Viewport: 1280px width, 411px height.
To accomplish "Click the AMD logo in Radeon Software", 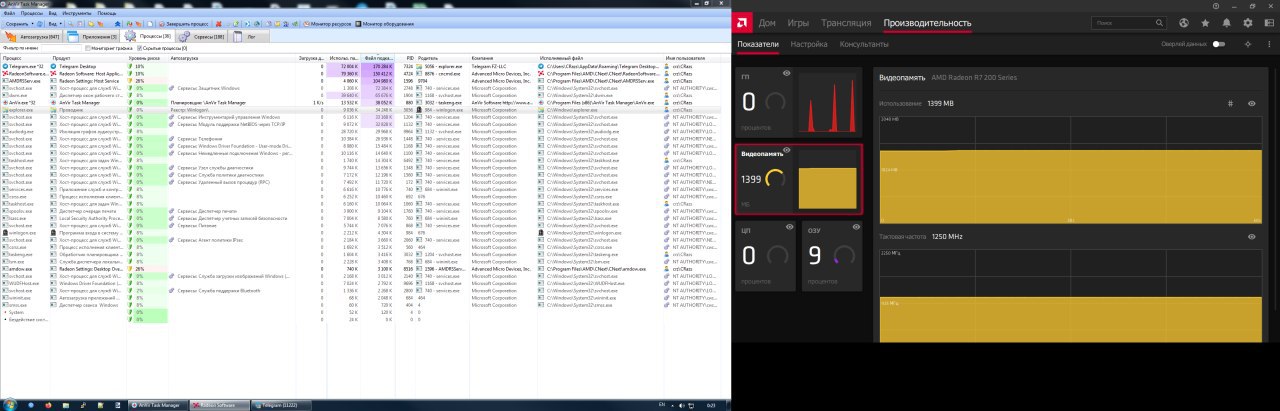I will (744, 21).
